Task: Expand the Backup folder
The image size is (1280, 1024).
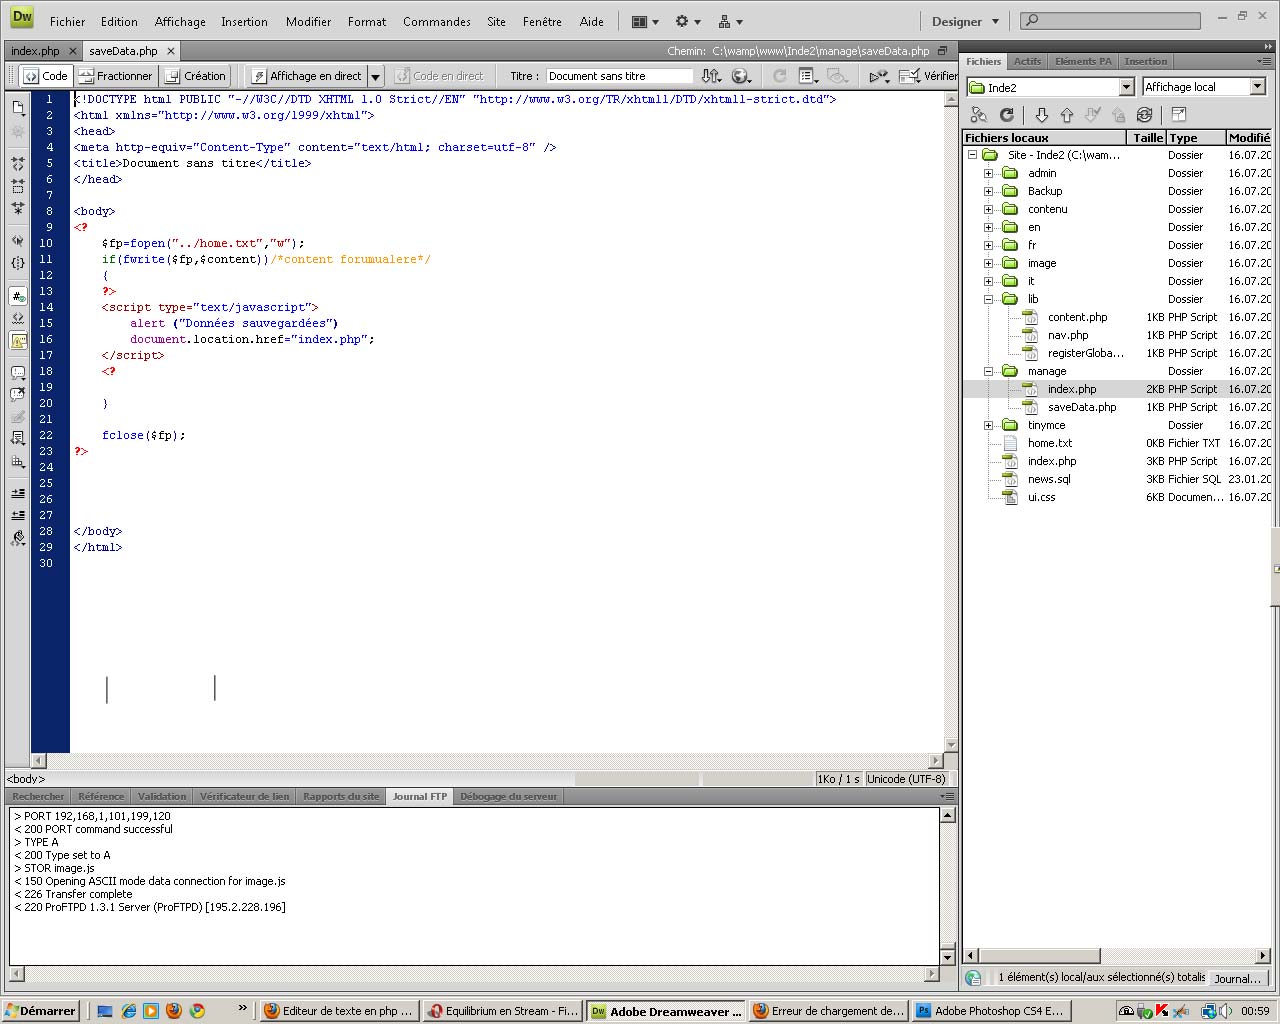Action: pyautogui.click(x=988, y=191)
